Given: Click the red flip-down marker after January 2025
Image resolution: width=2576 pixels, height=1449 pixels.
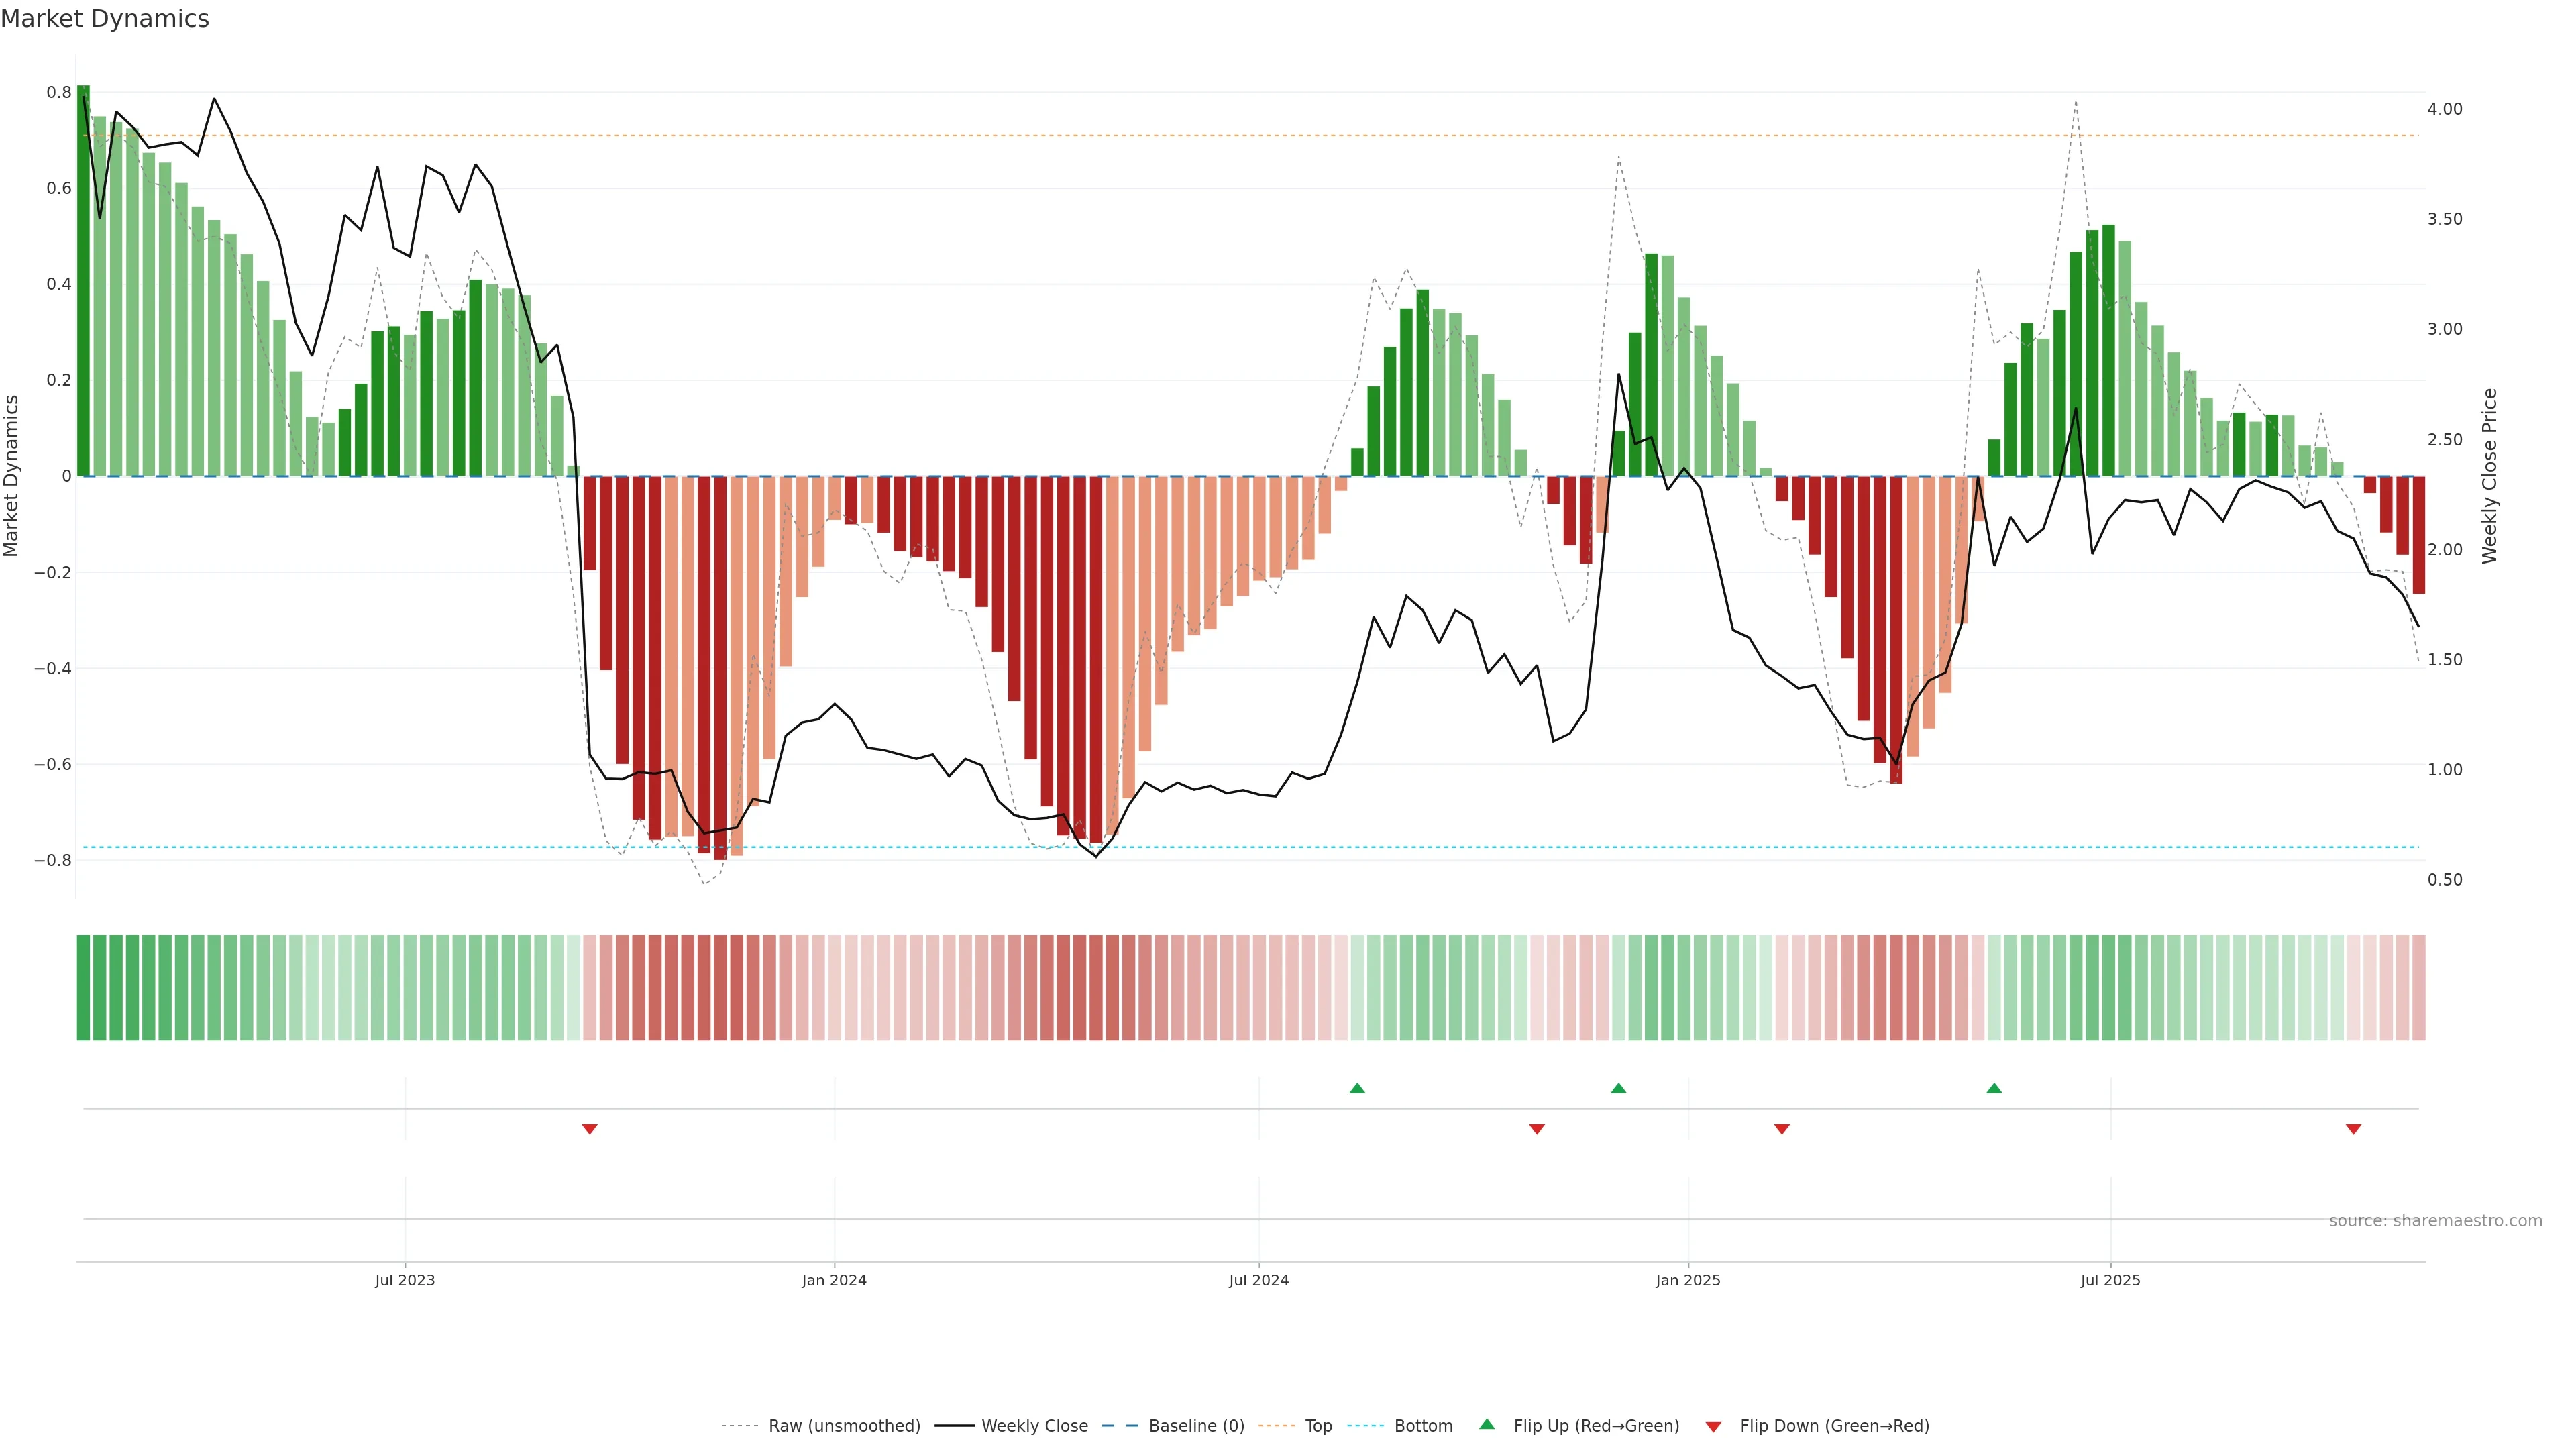Looking at the screenshot, I should (1781, 1129).
